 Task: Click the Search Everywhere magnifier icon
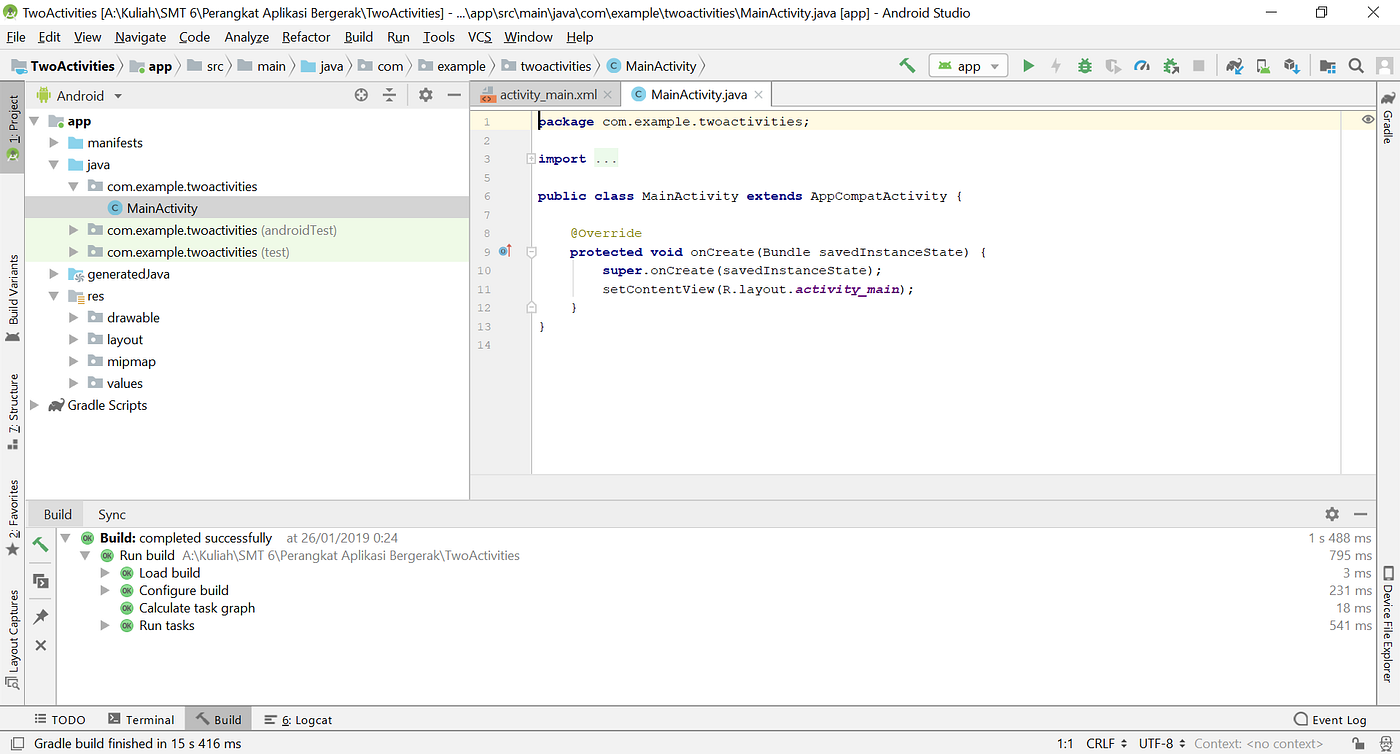click(x=1356, y=66)
